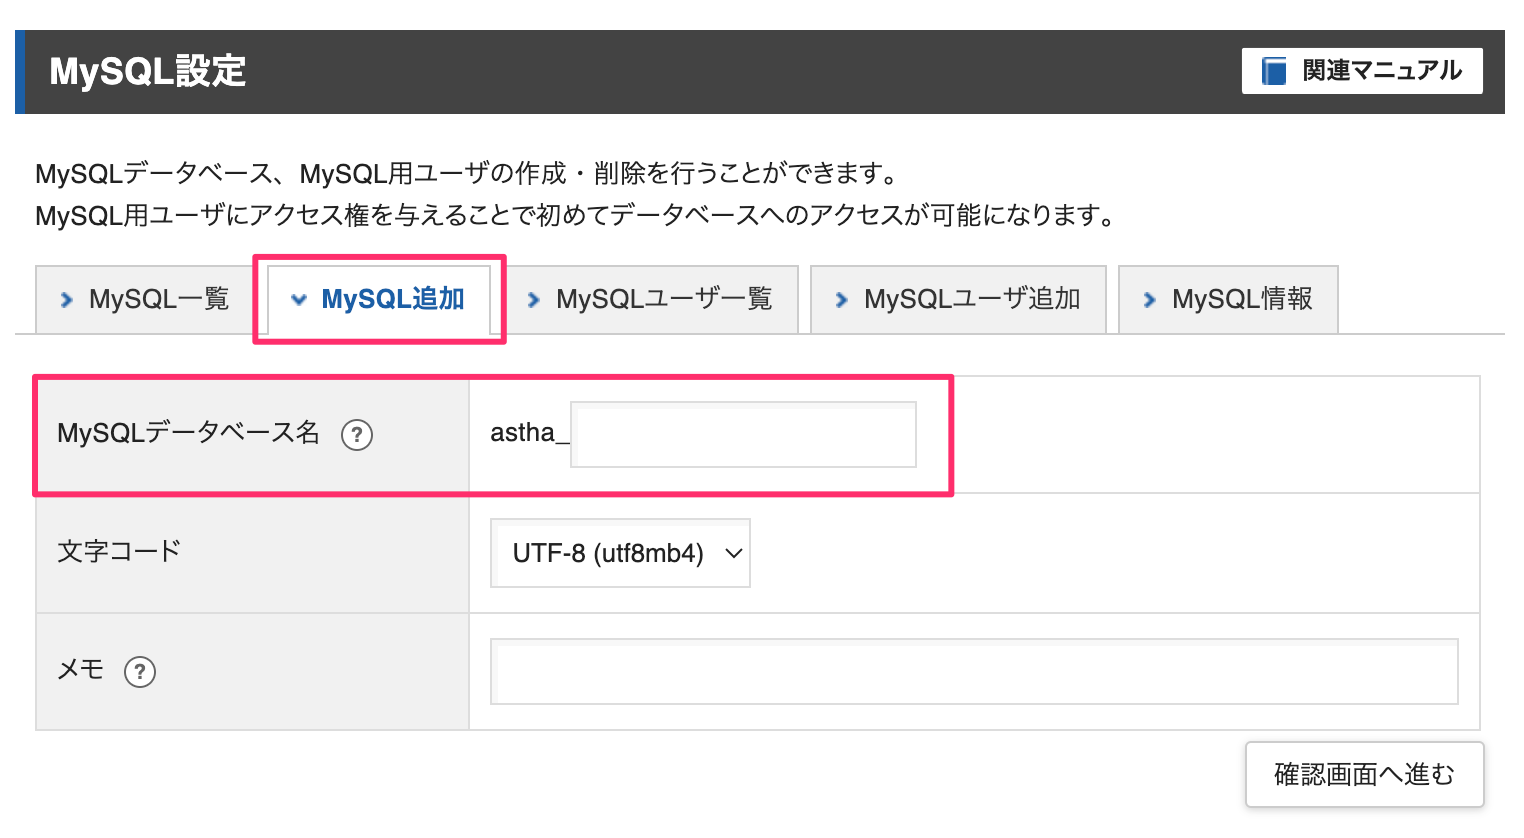Click the arrow icon on MySQL情報 tab

click(x=1149, y=299)
